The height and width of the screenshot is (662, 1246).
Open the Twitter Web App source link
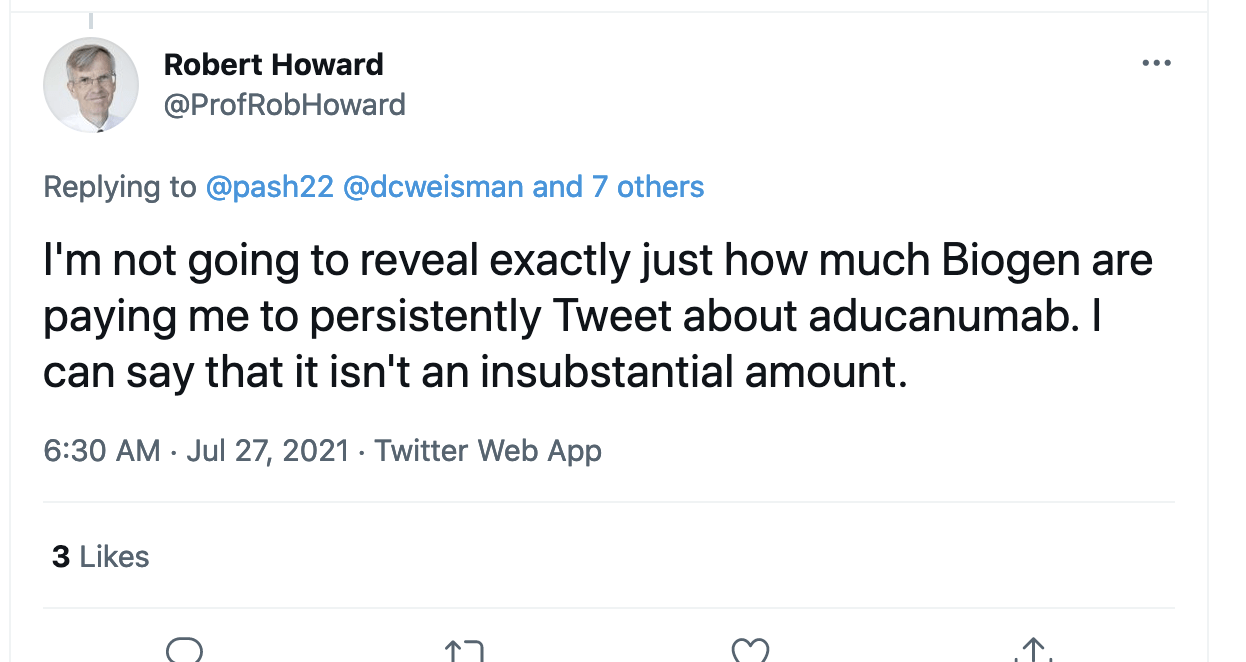click(488, 450)
